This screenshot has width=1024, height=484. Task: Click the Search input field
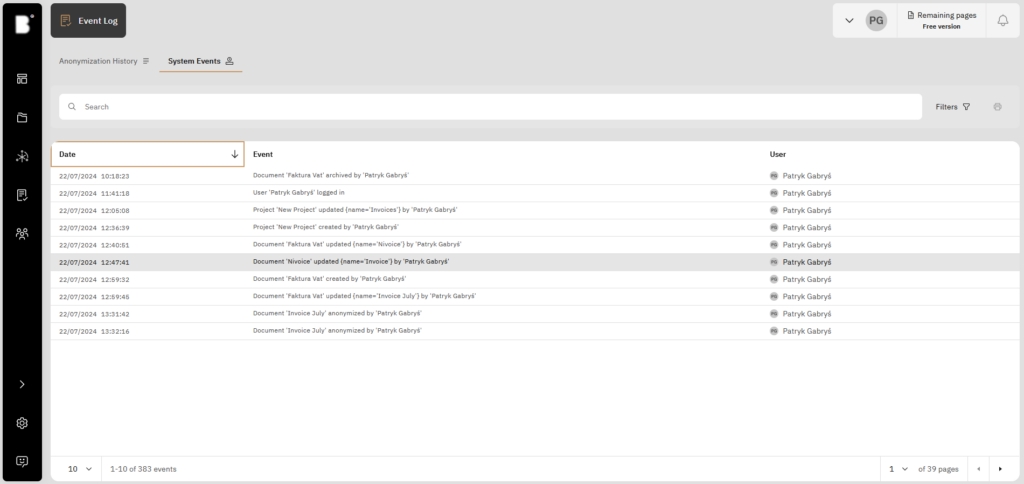[490, 106]
